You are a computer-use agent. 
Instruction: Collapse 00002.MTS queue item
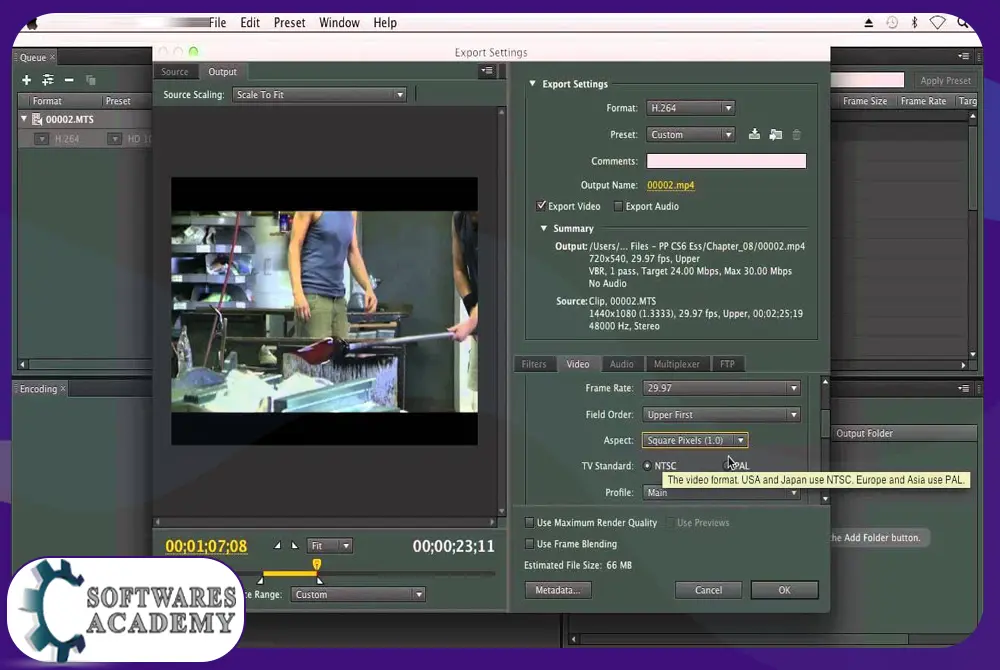(24, 119)
